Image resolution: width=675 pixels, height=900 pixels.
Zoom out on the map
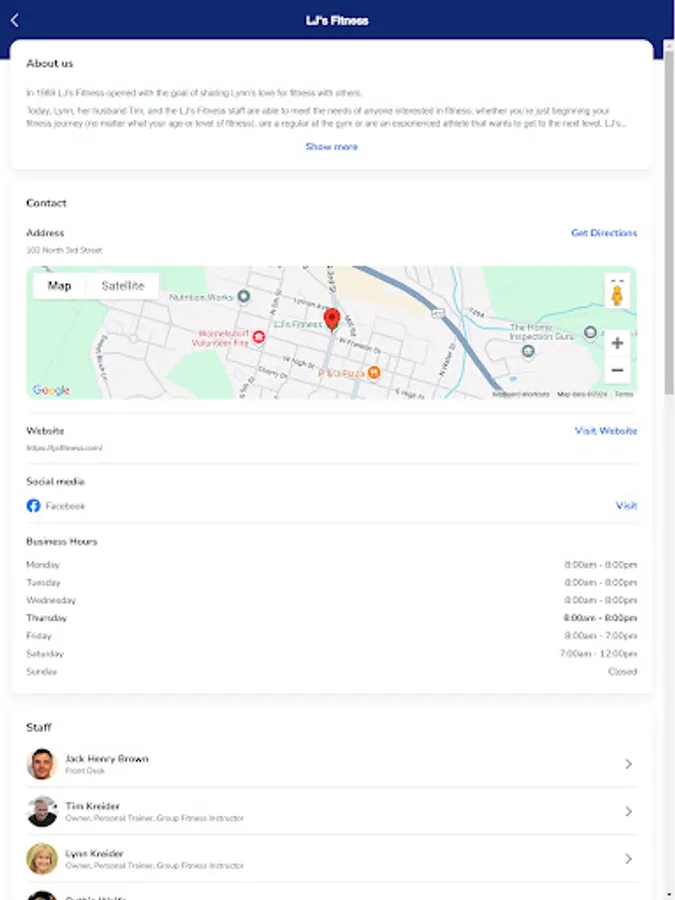tap(617, 370)
